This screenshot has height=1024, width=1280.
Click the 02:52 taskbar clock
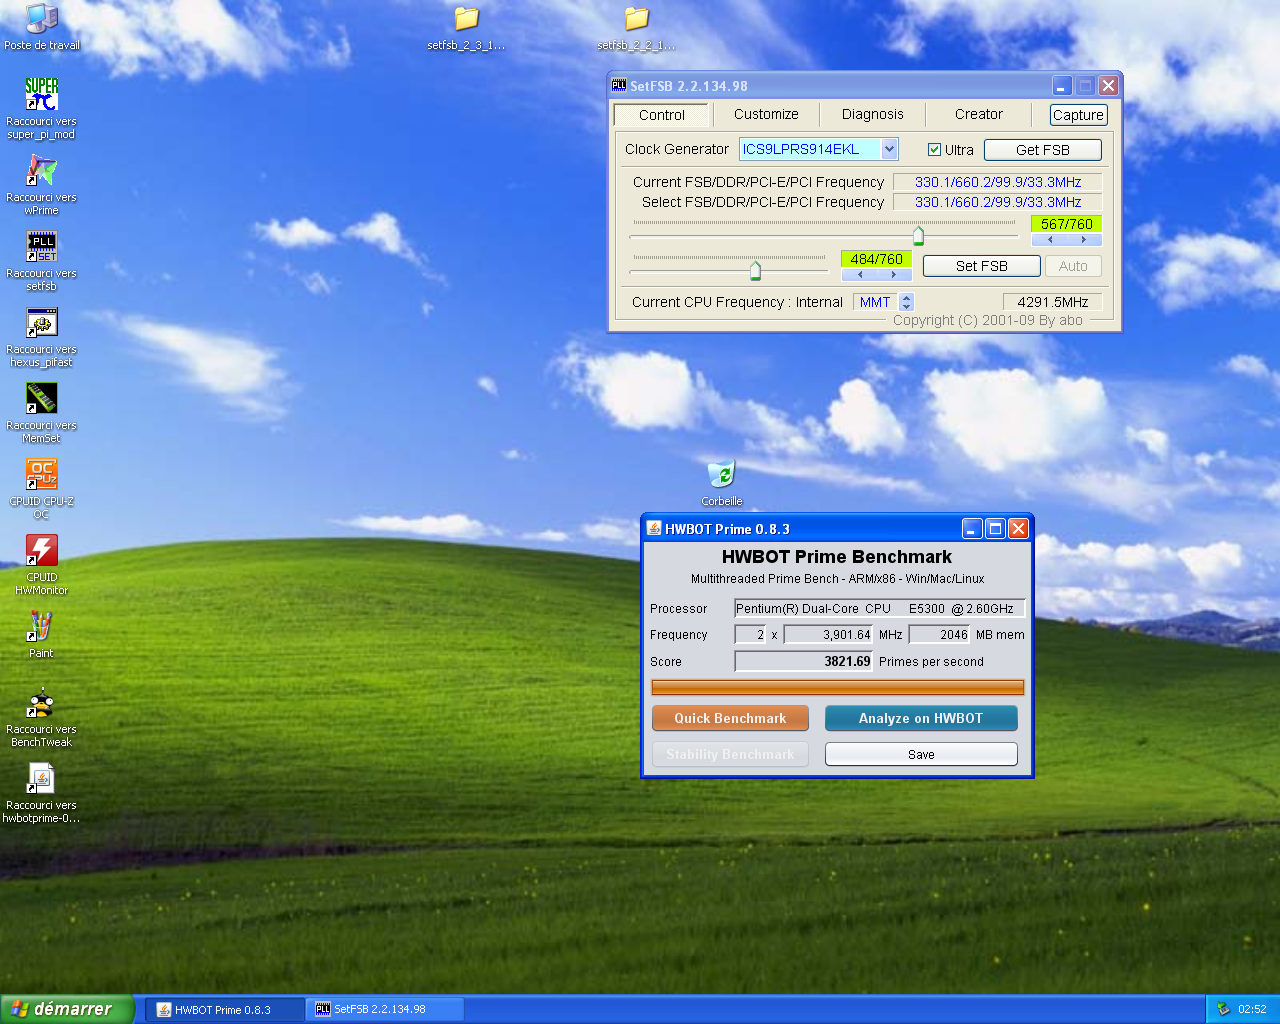[1252, 1009]
